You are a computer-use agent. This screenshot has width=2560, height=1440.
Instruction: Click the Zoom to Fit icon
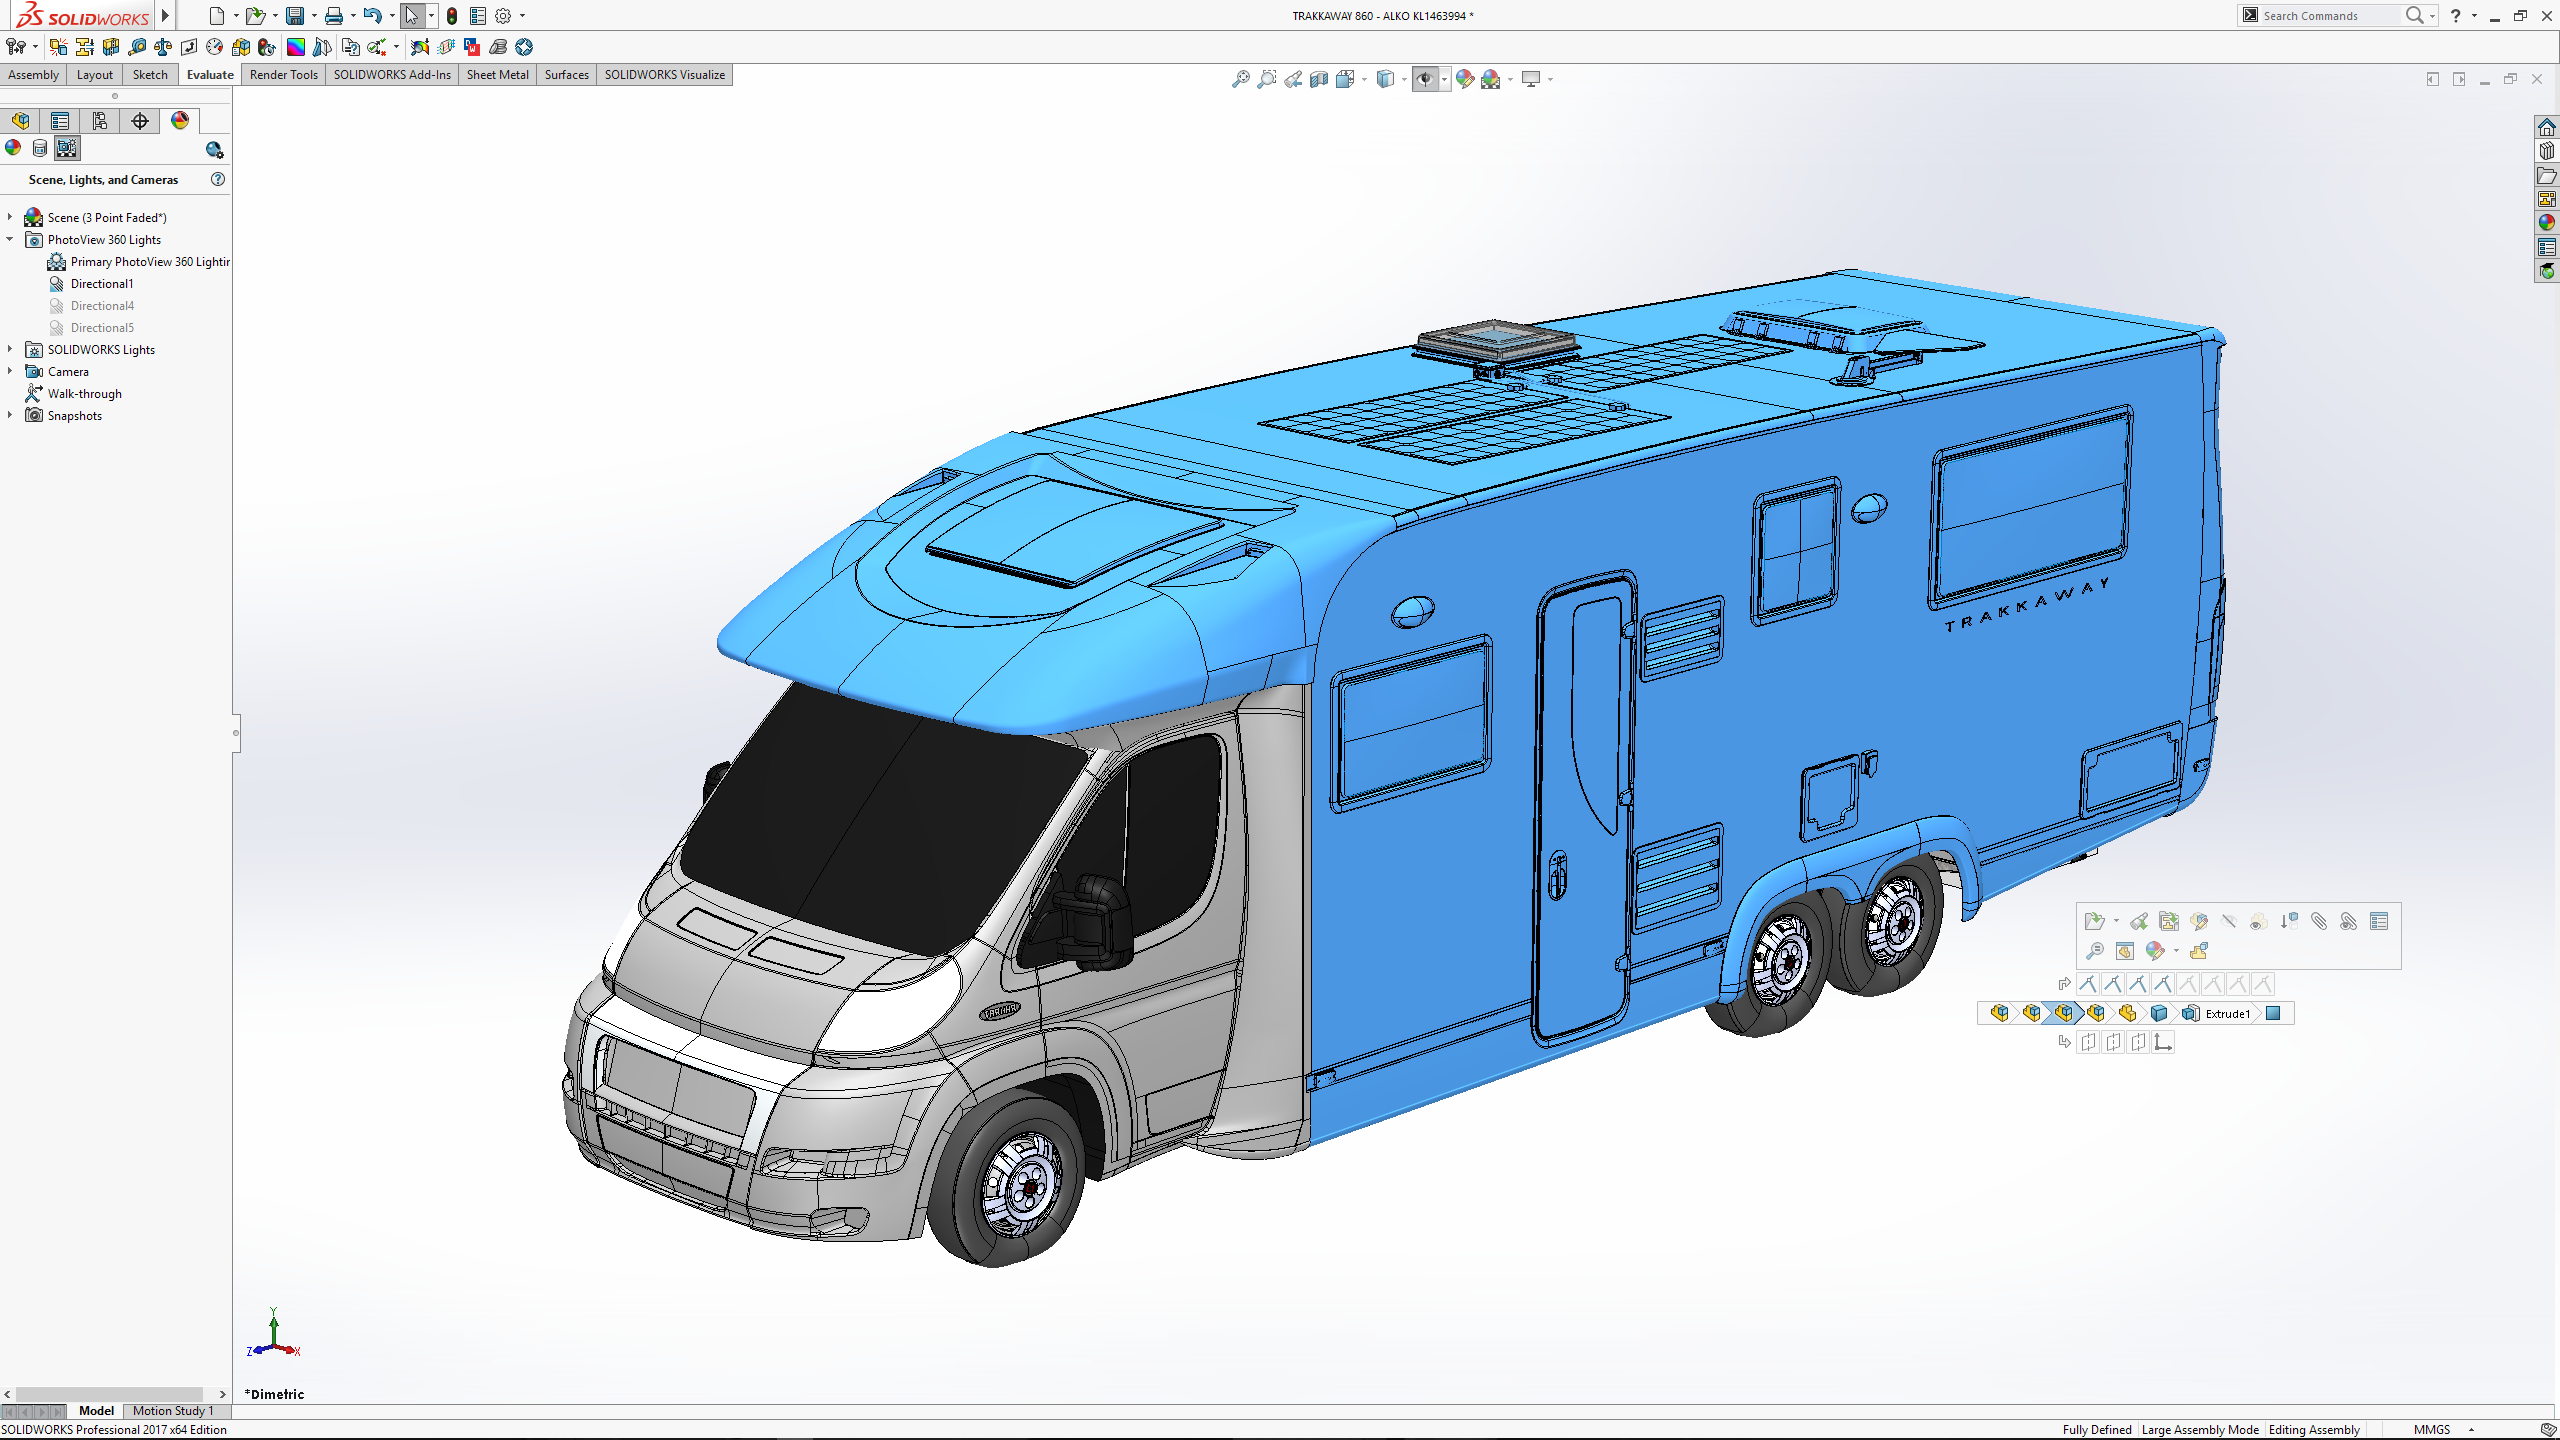(x=1240, y=79)
